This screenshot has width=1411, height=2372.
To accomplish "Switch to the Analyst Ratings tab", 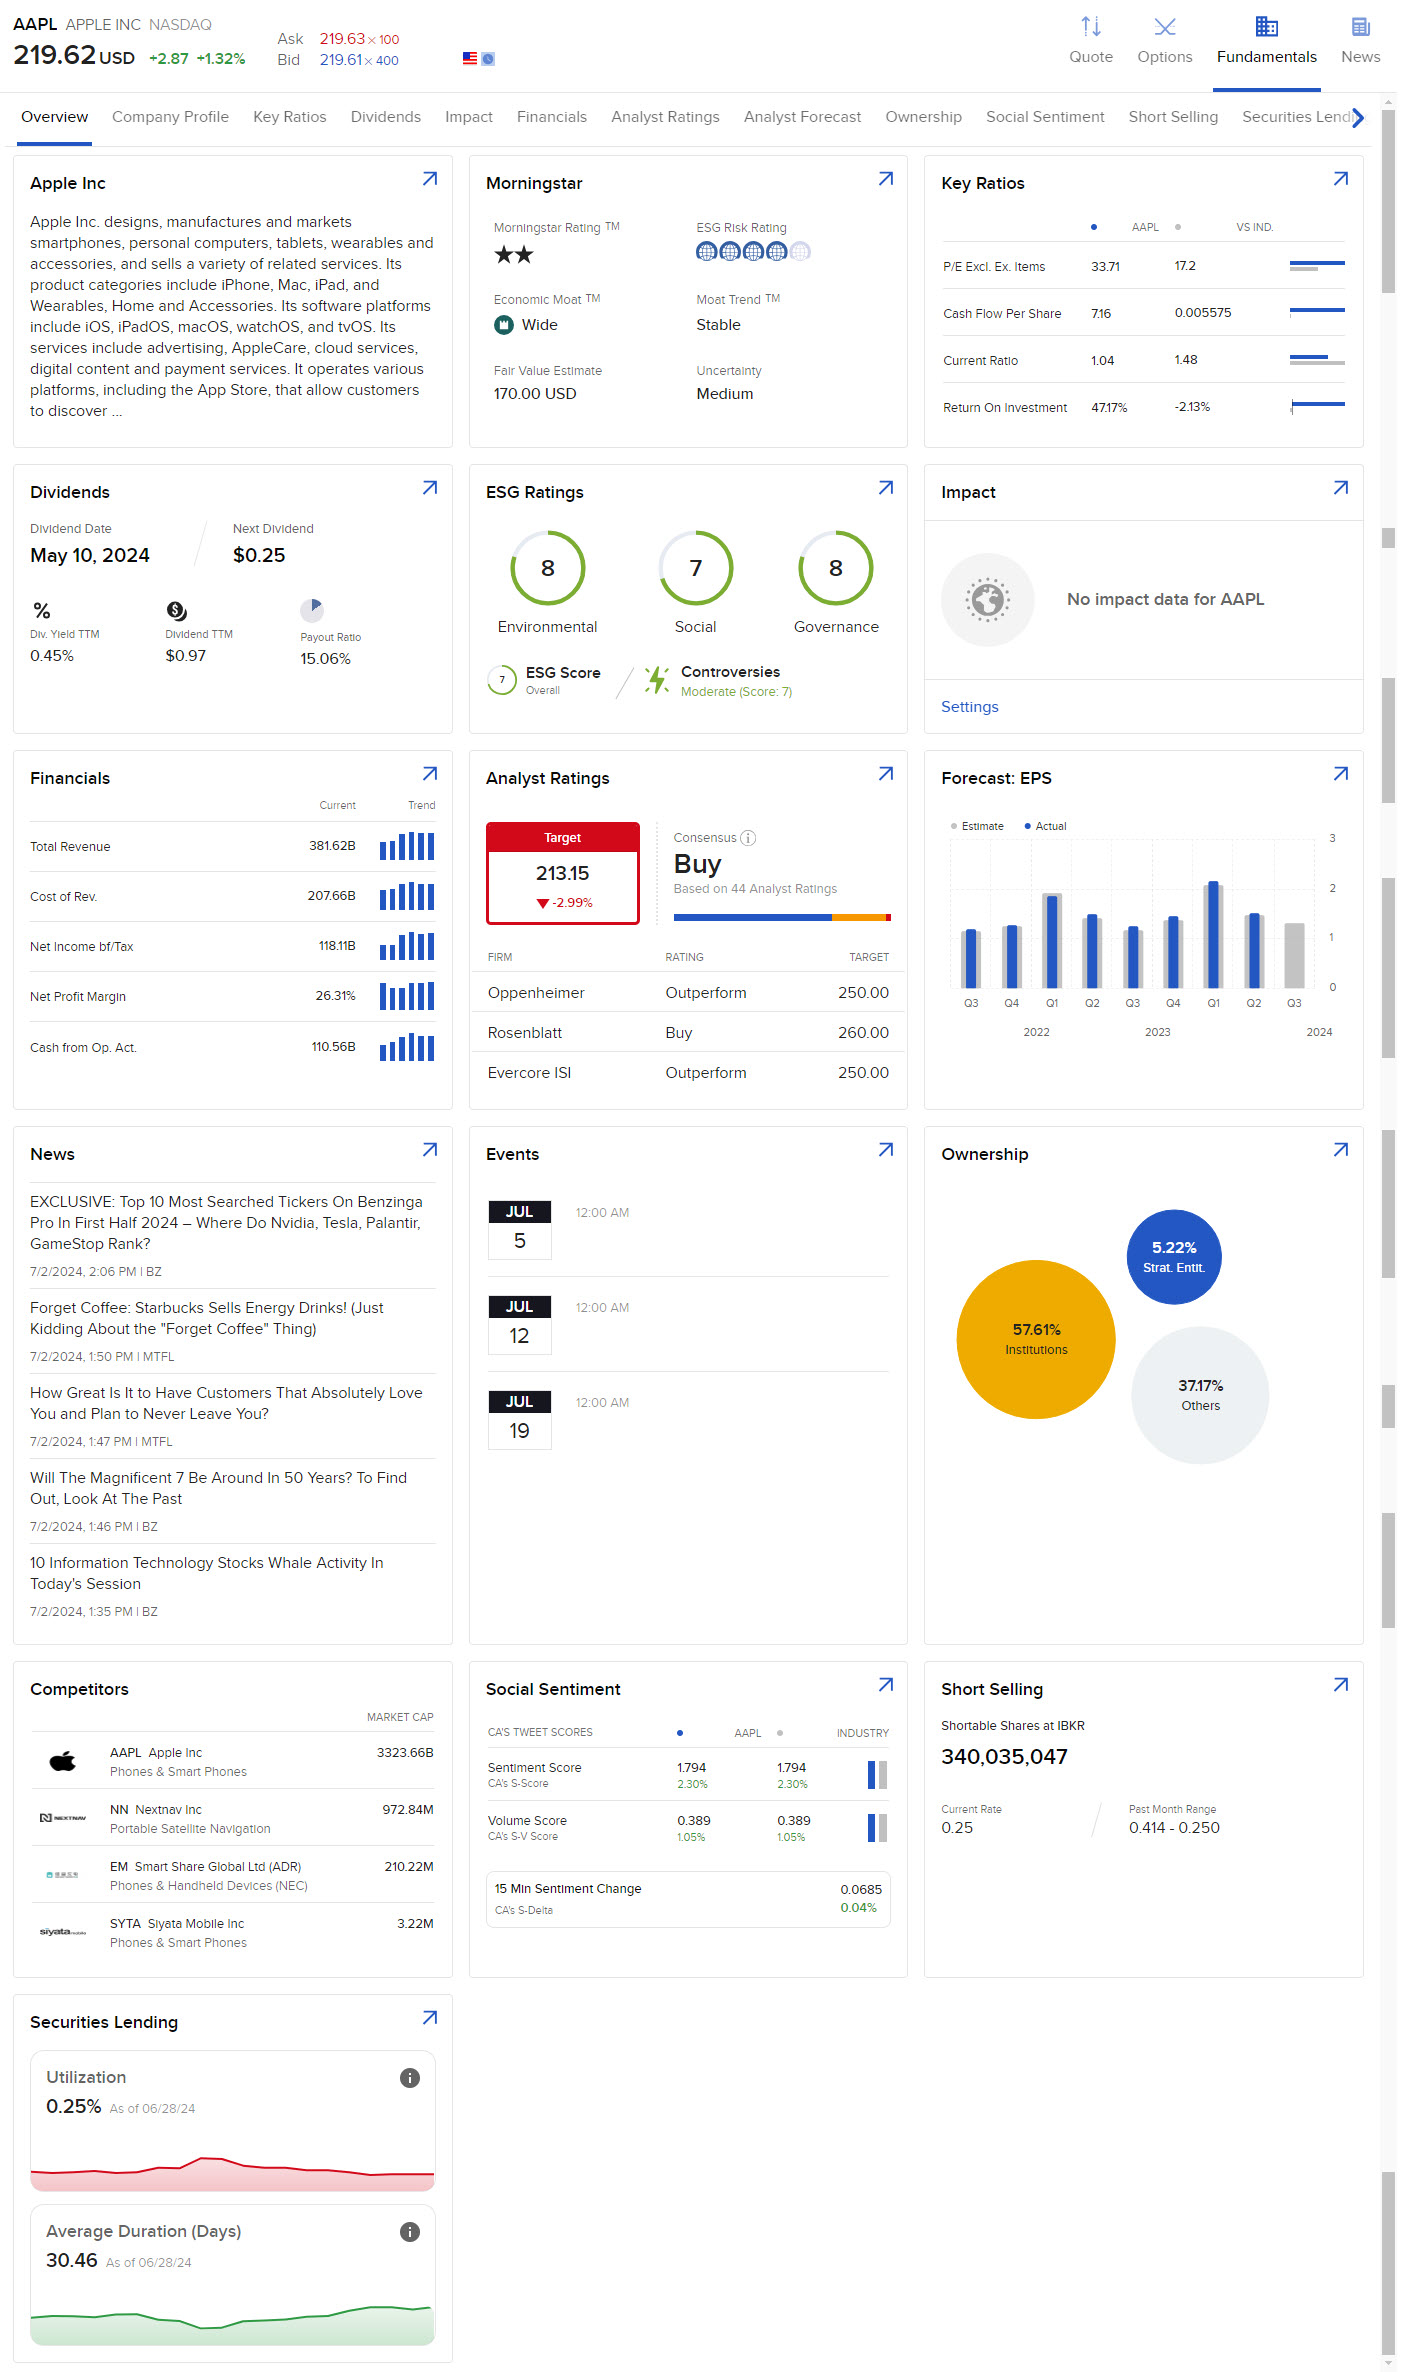I will (x=665, y=117).
